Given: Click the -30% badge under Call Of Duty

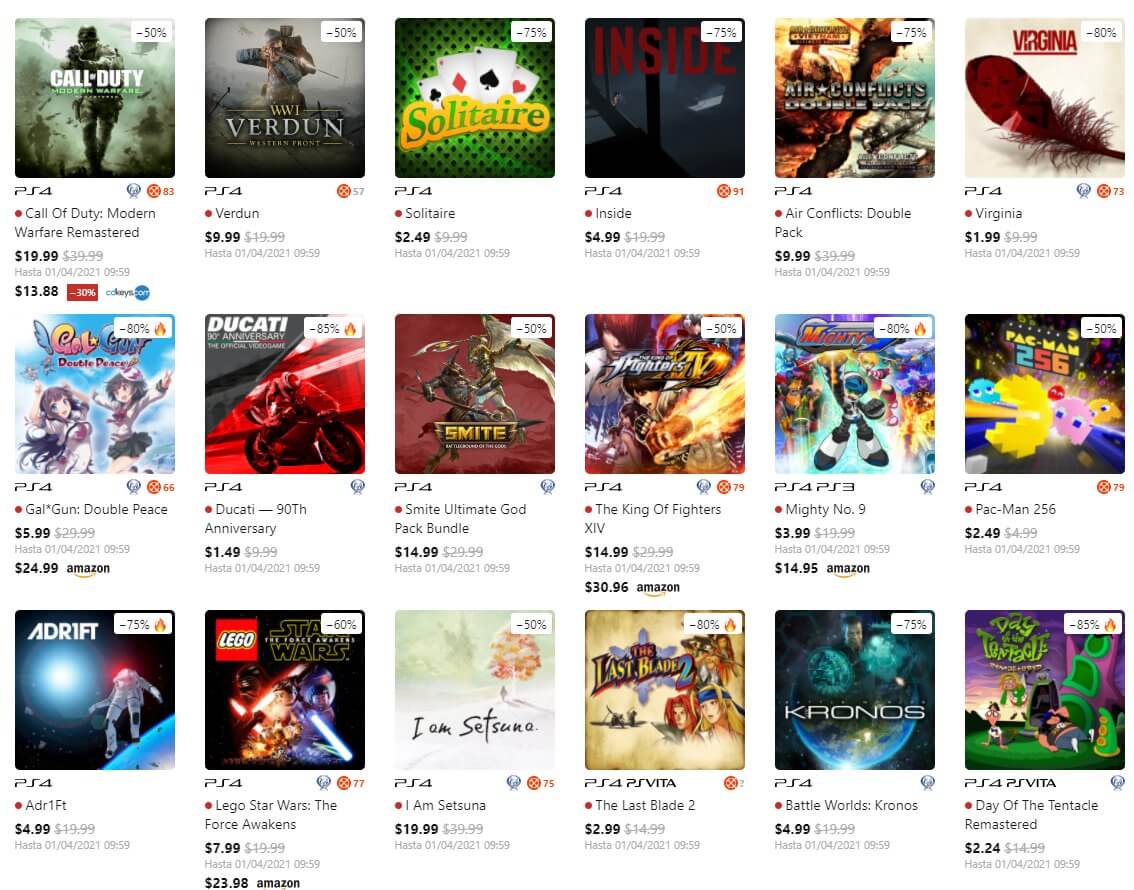Looking at the screenshot, I should click(82, 292).
